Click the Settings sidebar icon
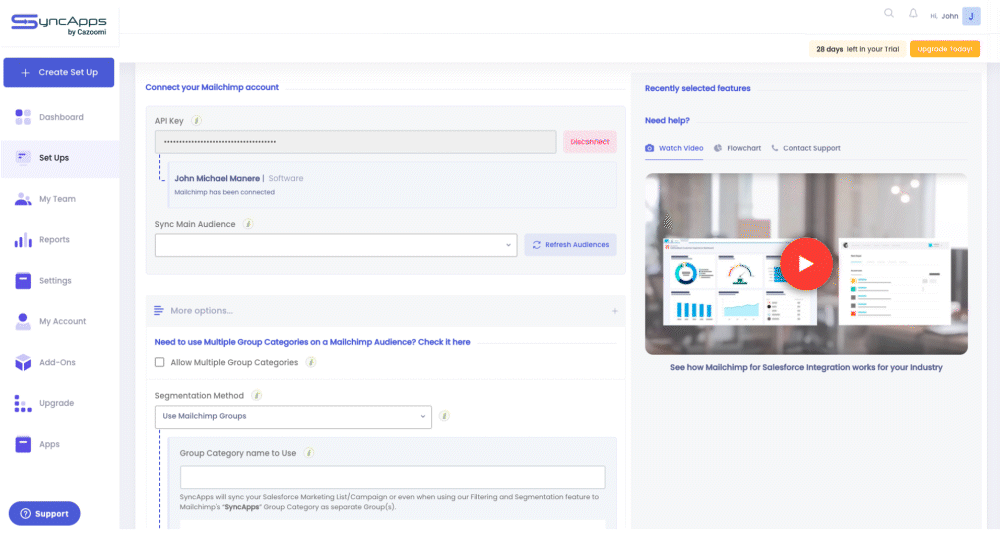This screenshot has width=1000, height=542. [x=23, y=281]
